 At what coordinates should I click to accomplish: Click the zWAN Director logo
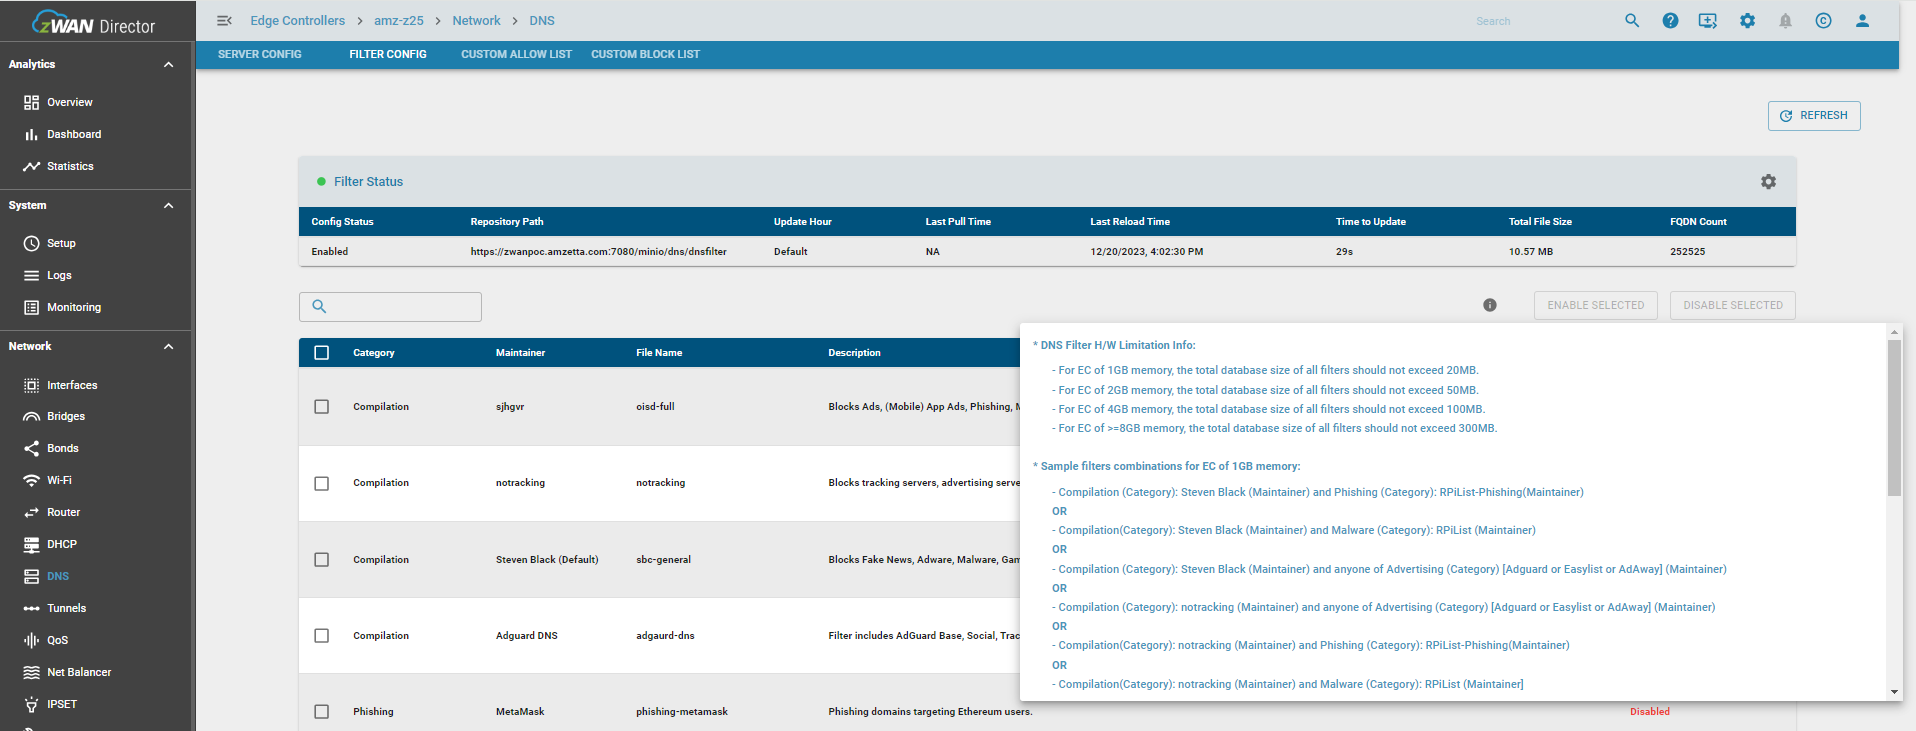click(x=94, y=22)
